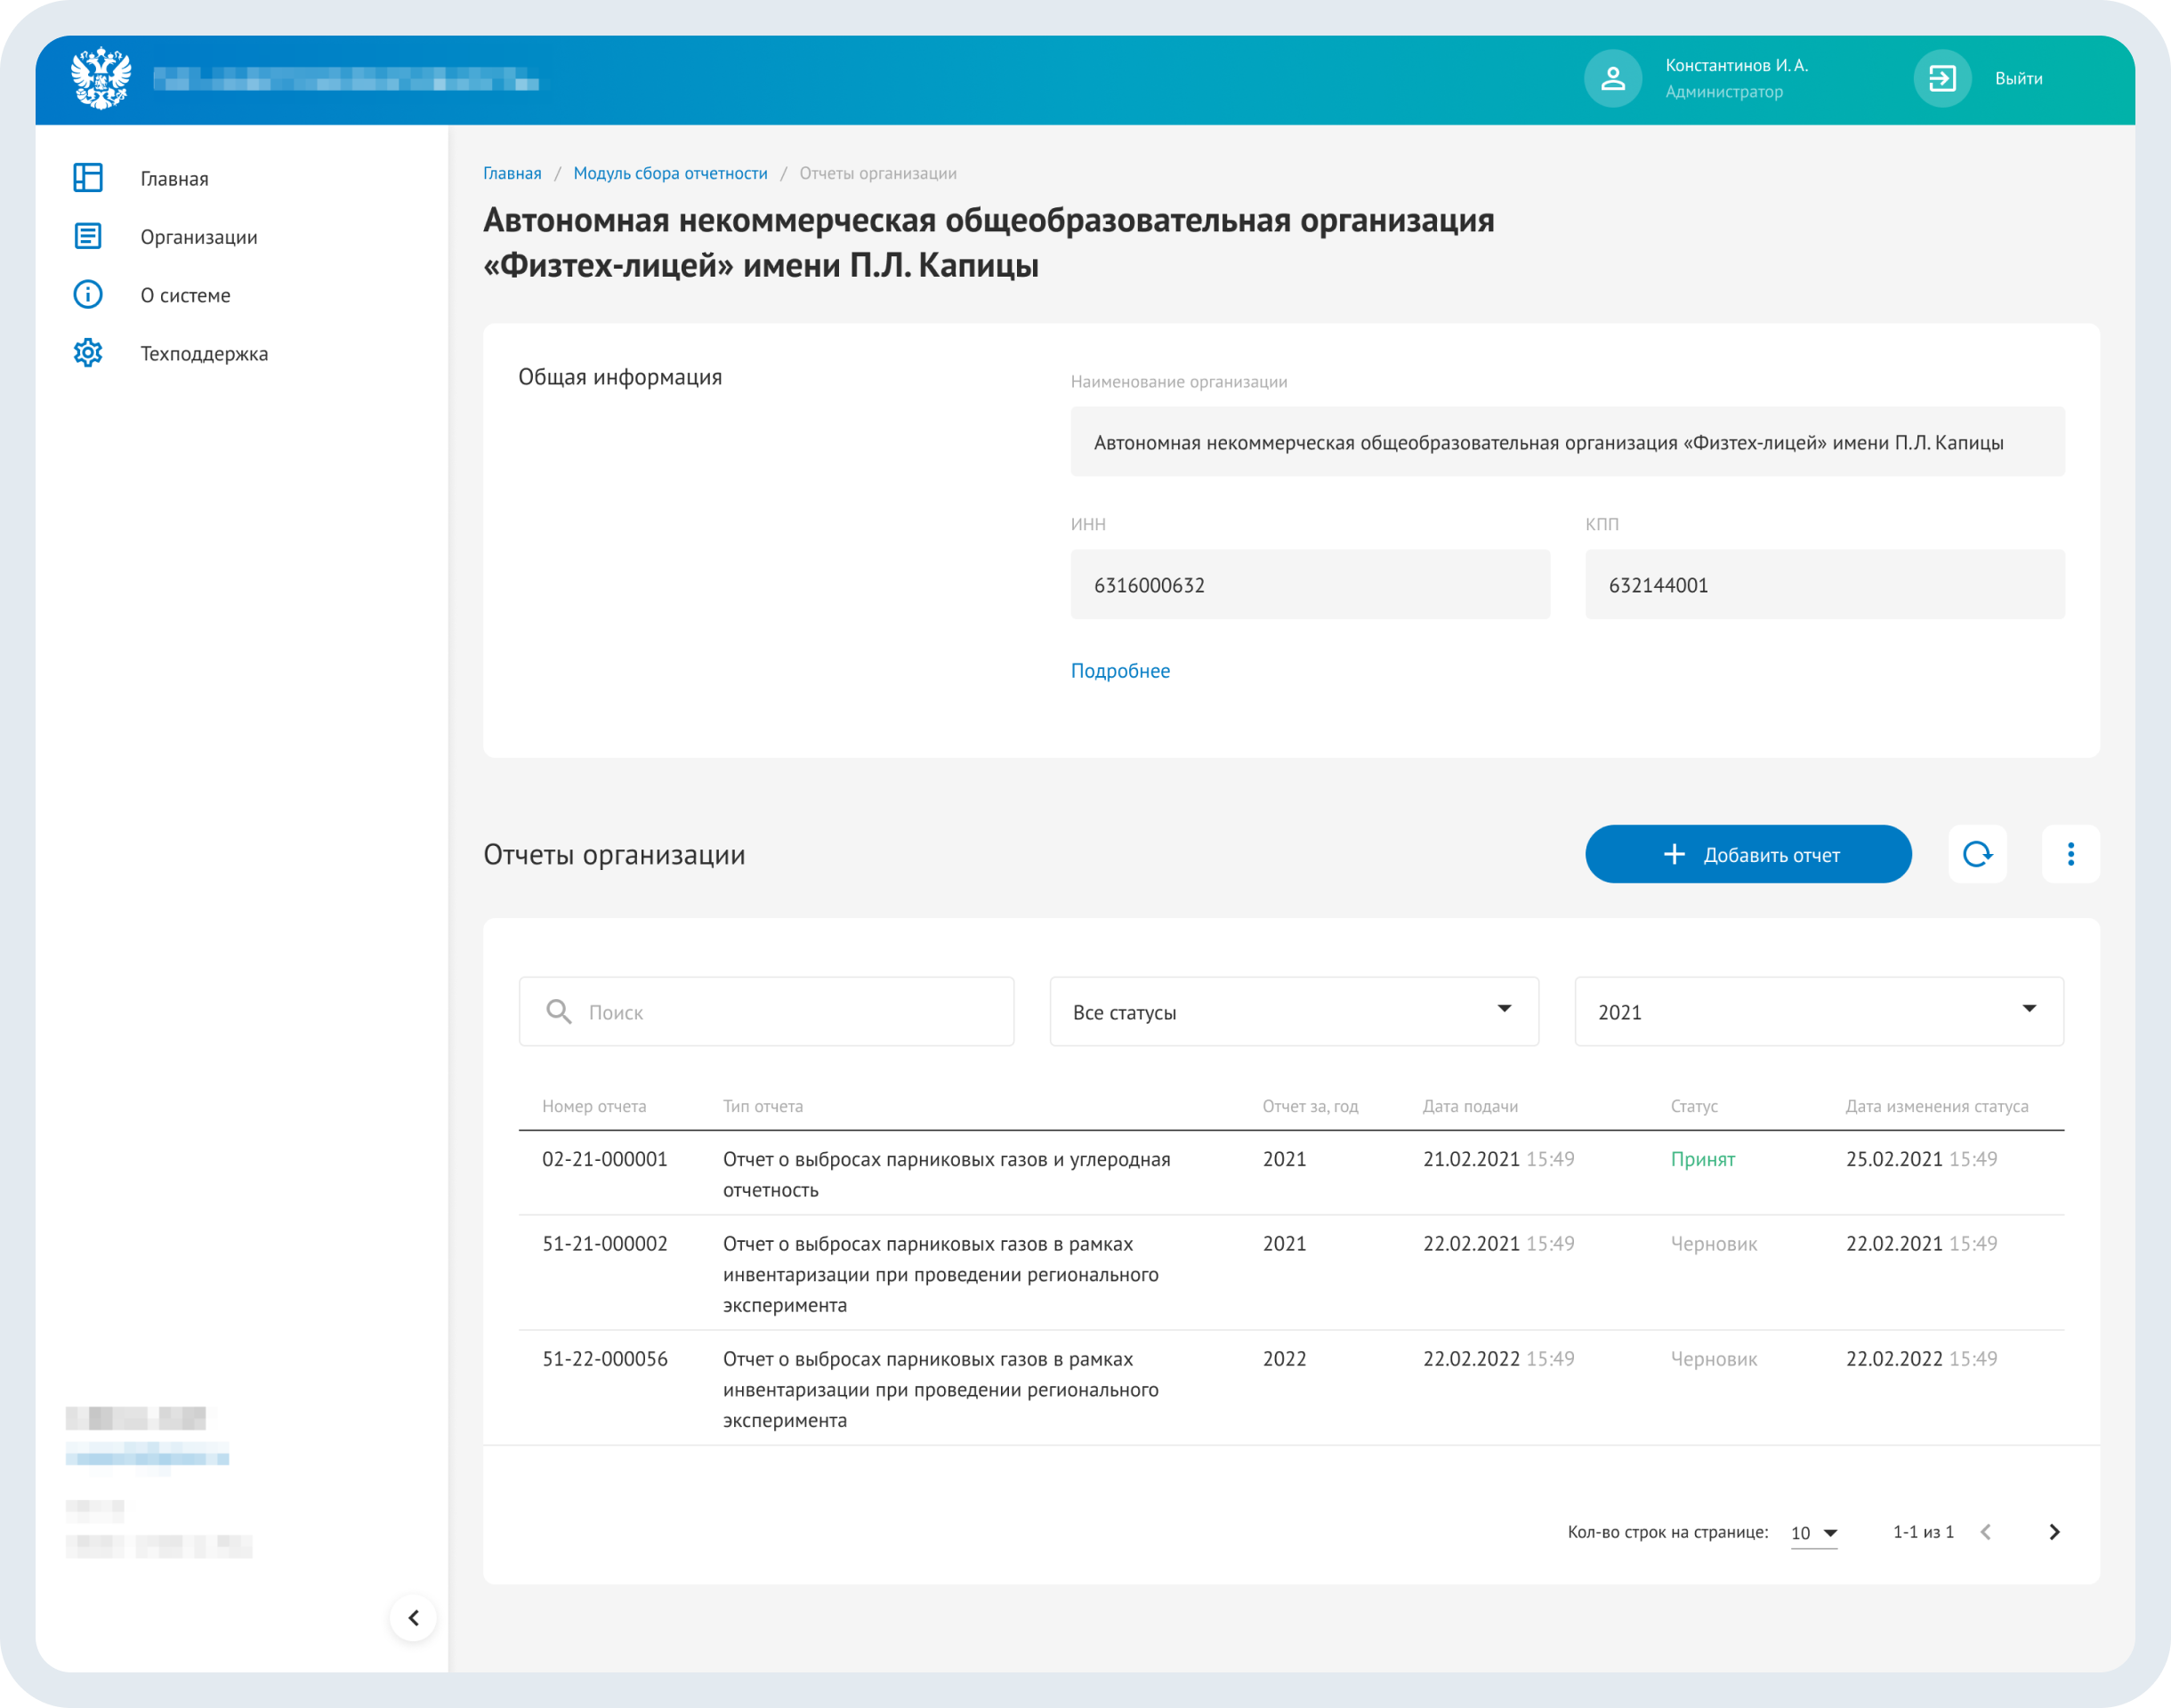Open report row 51-21-000002
Viewport: 2171px width, 1708px height.
[x=604, y=1244]
